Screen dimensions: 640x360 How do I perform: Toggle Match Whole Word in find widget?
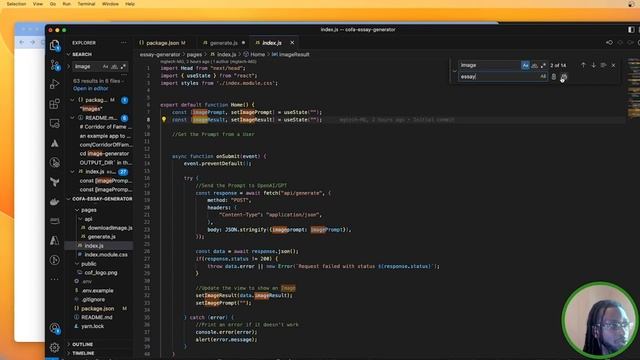pos(534,65)
